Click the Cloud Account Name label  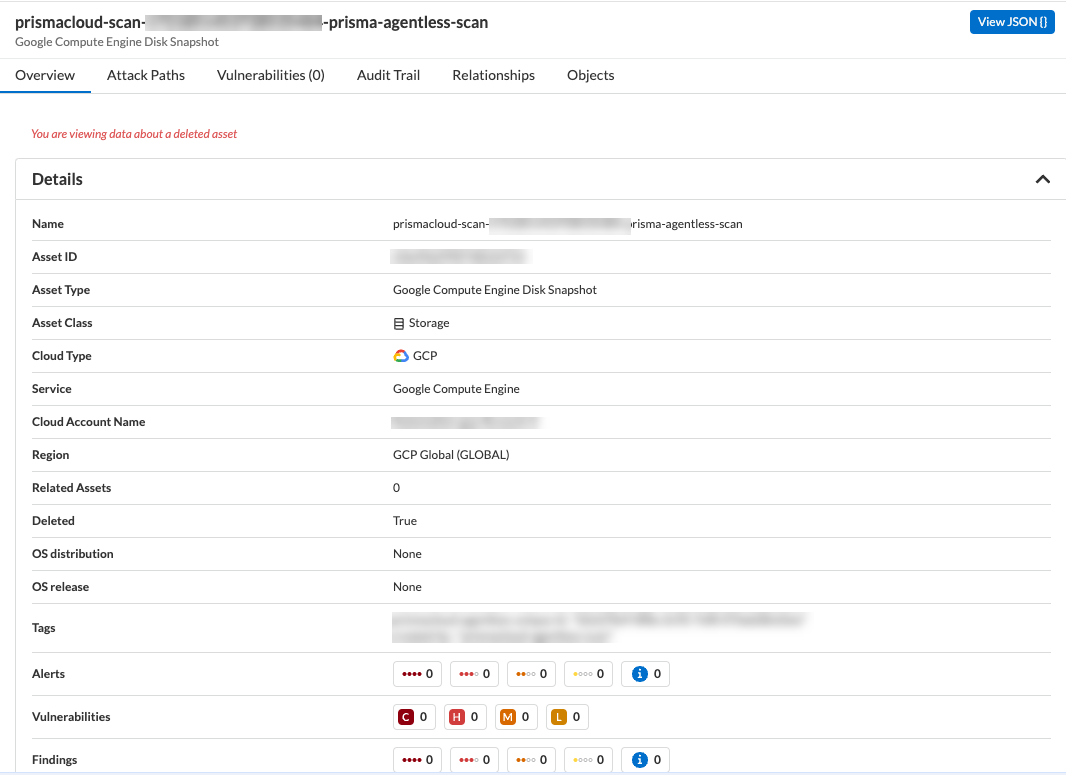88,422
